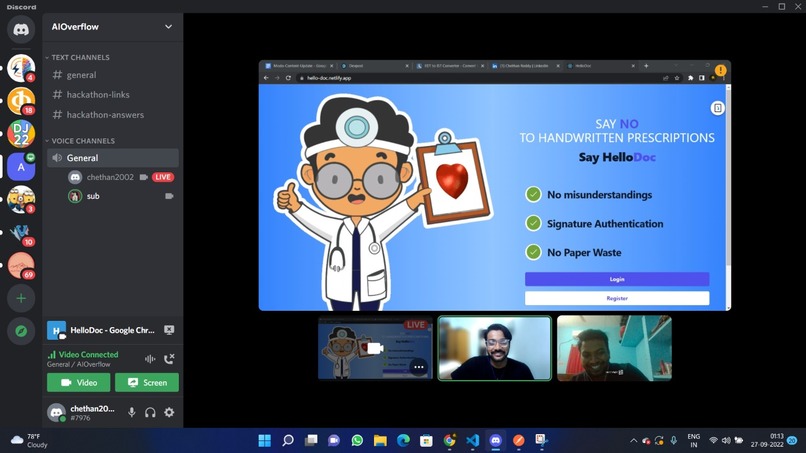Deafen using the headphones icon
The image size is (806, 453).
pyautogui.click(x=150, y=412)
